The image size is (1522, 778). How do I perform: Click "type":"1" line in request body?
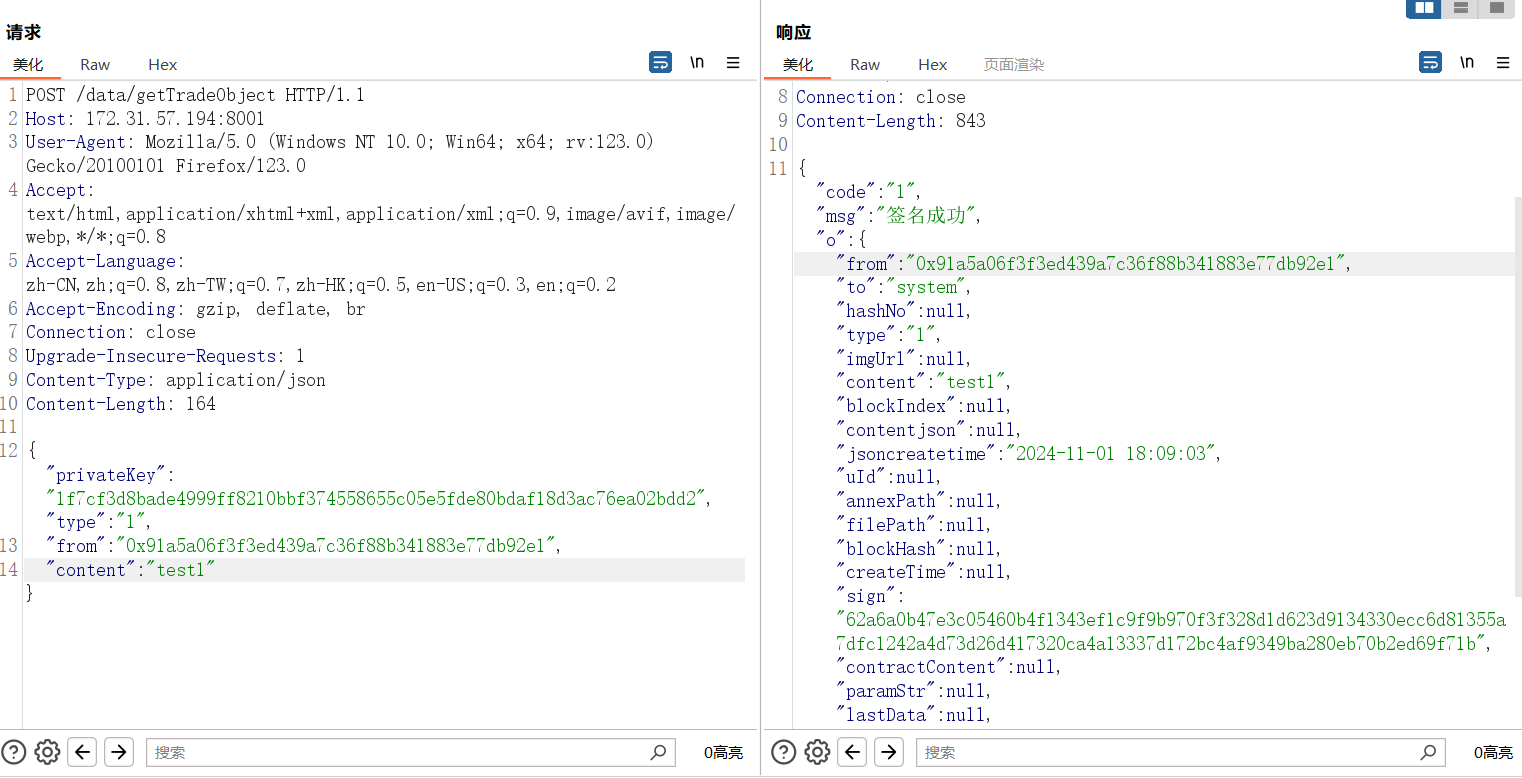pyautogui.click(x=98, y=522)
